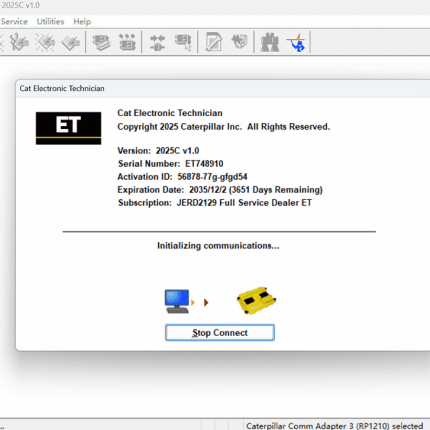The height and width of the screenshot is (430, 430).
Task: Click the blue computer monitor icon
Action: click(177, 301)
